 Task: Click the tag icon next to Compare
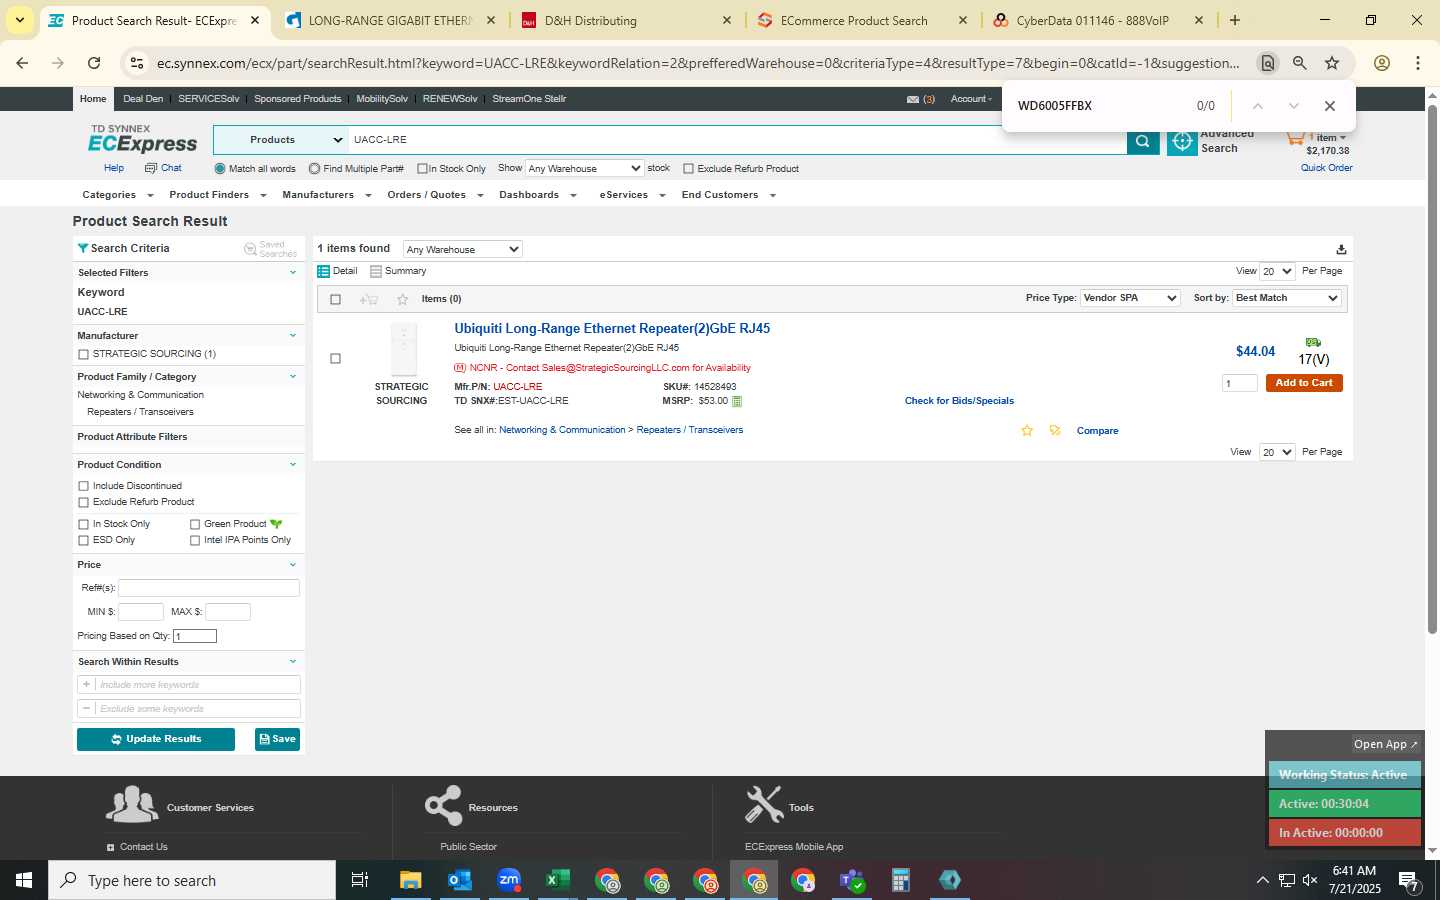click(x=1055, y=431)
